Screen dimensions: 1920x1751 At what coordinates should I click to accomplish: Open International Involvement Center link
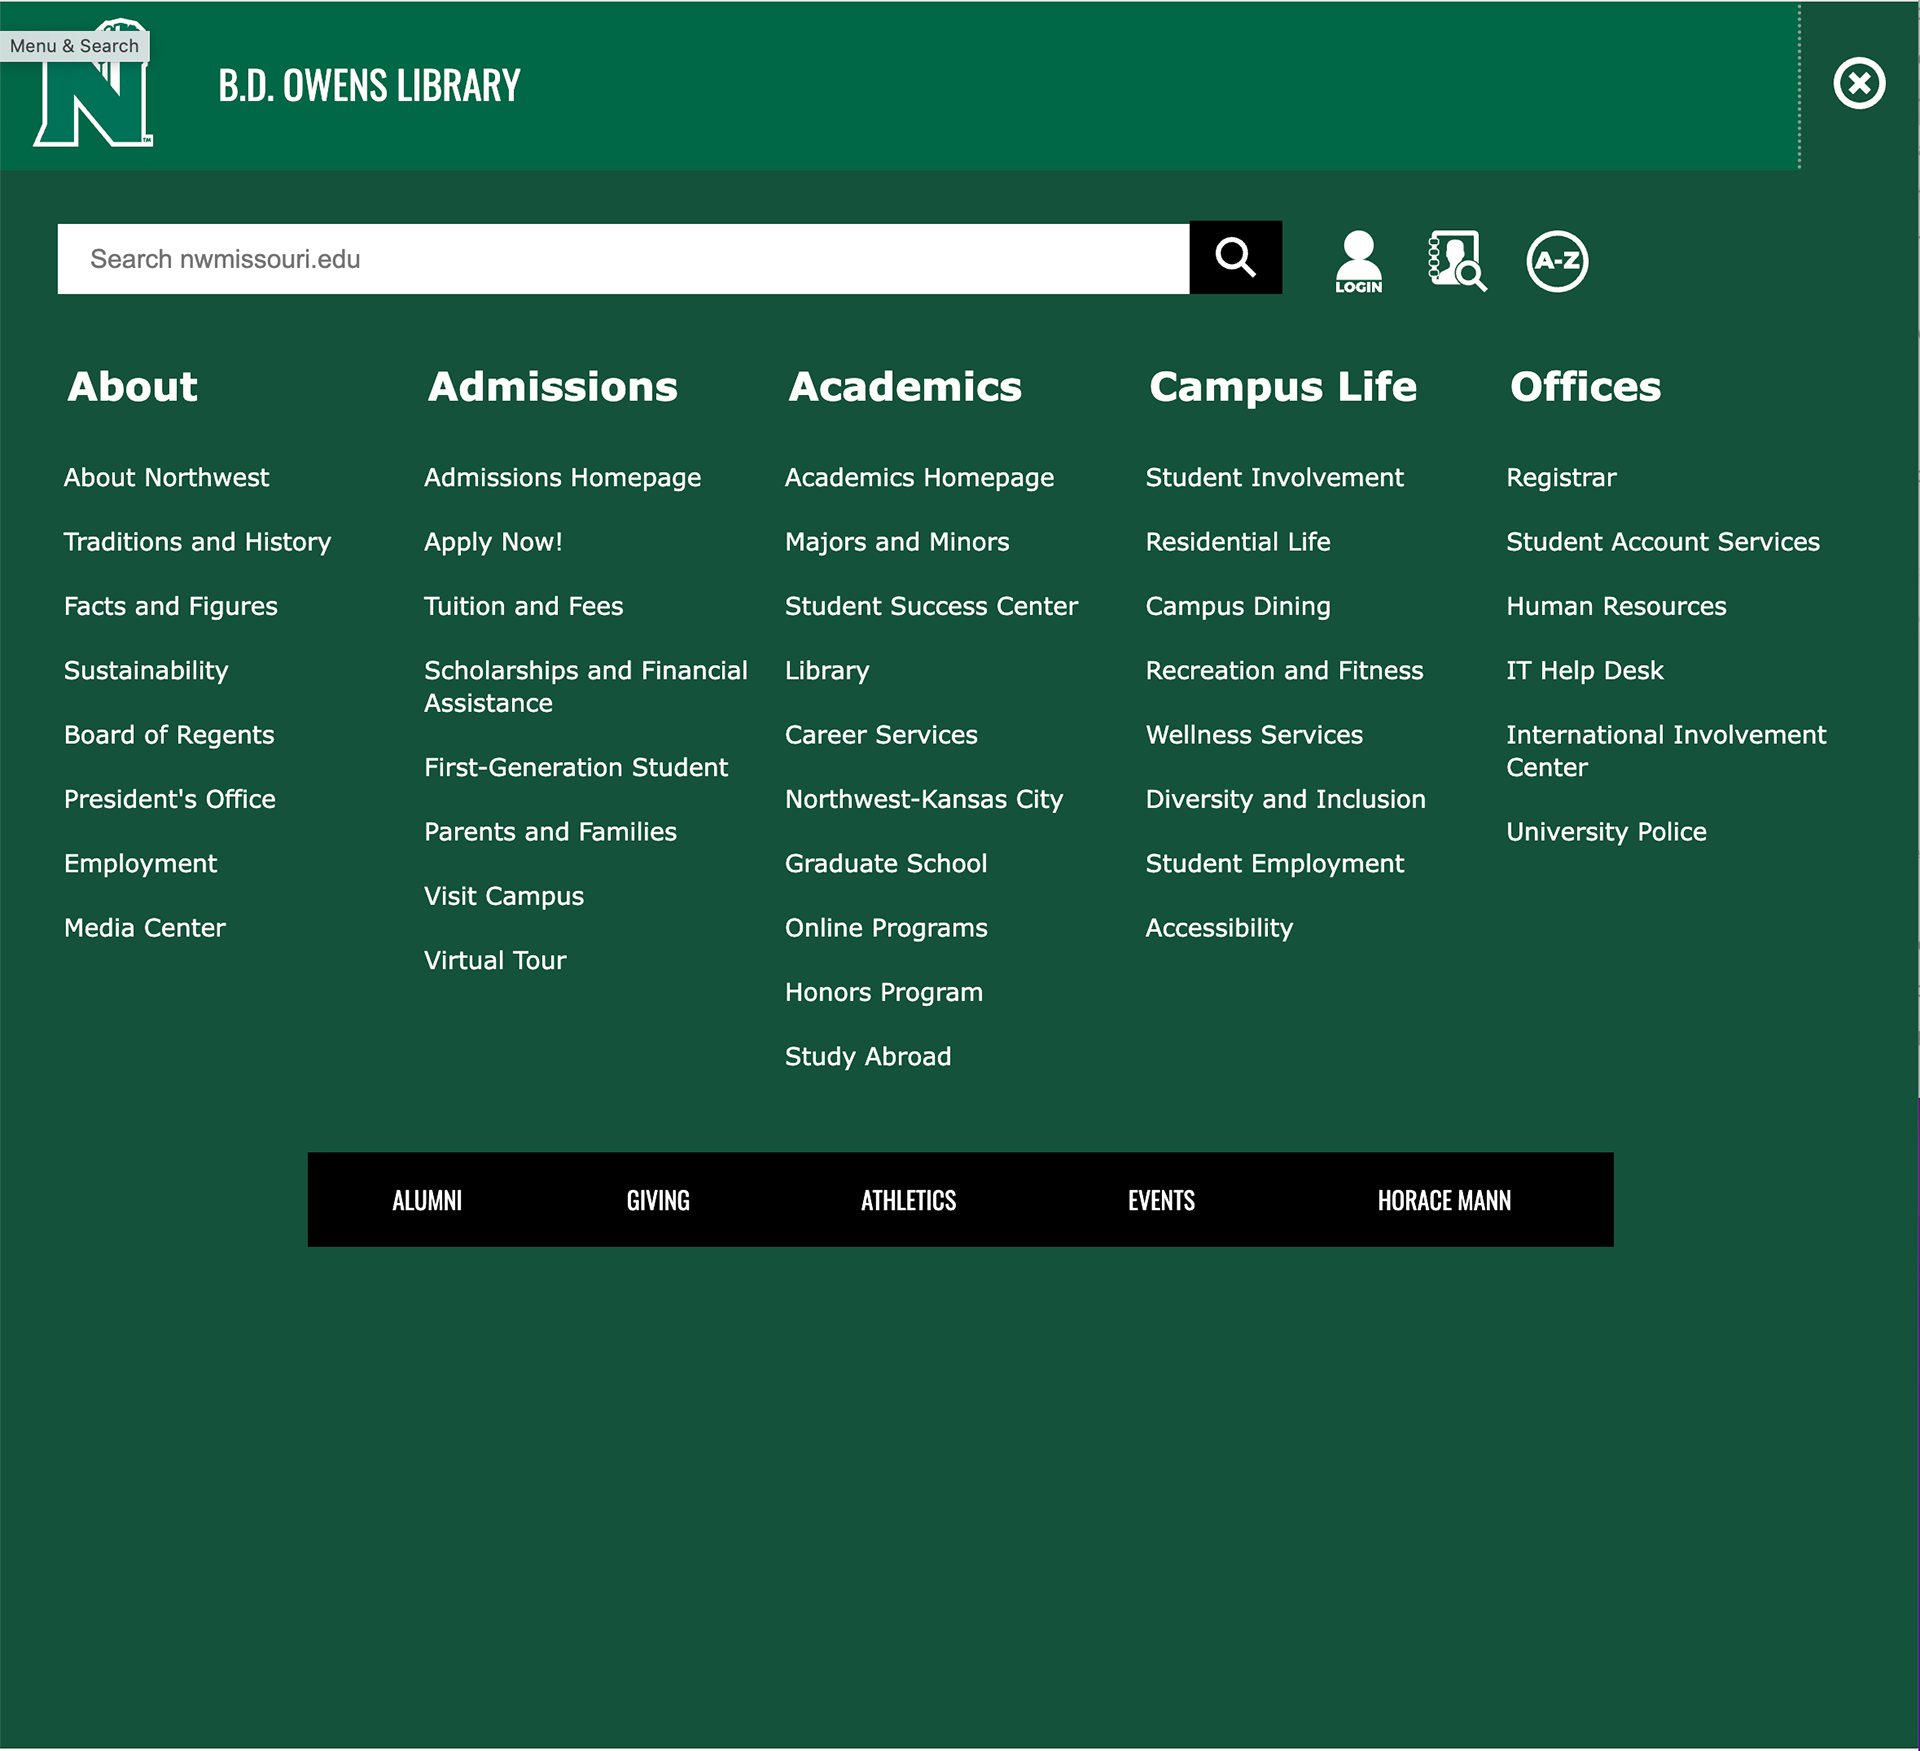(x=1666, y=751)
